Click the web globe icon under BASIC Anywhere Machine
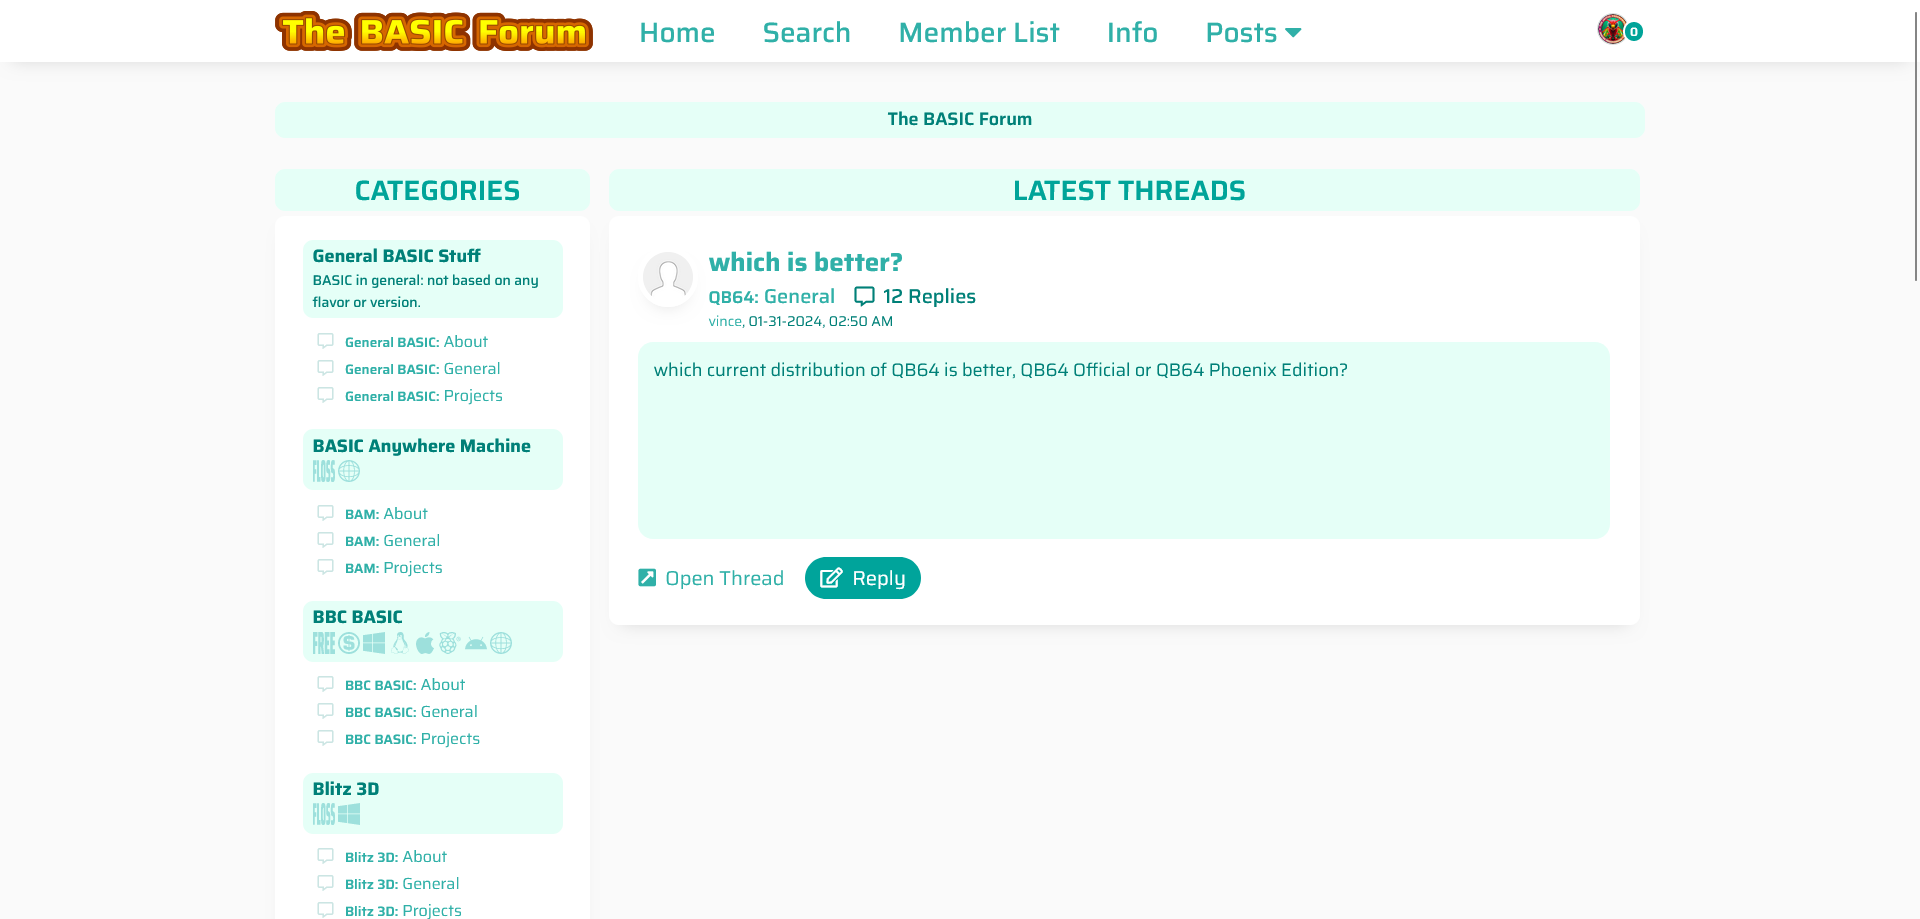The height and width of the screenshot is (919, 1920). click(x=349, y=471)
